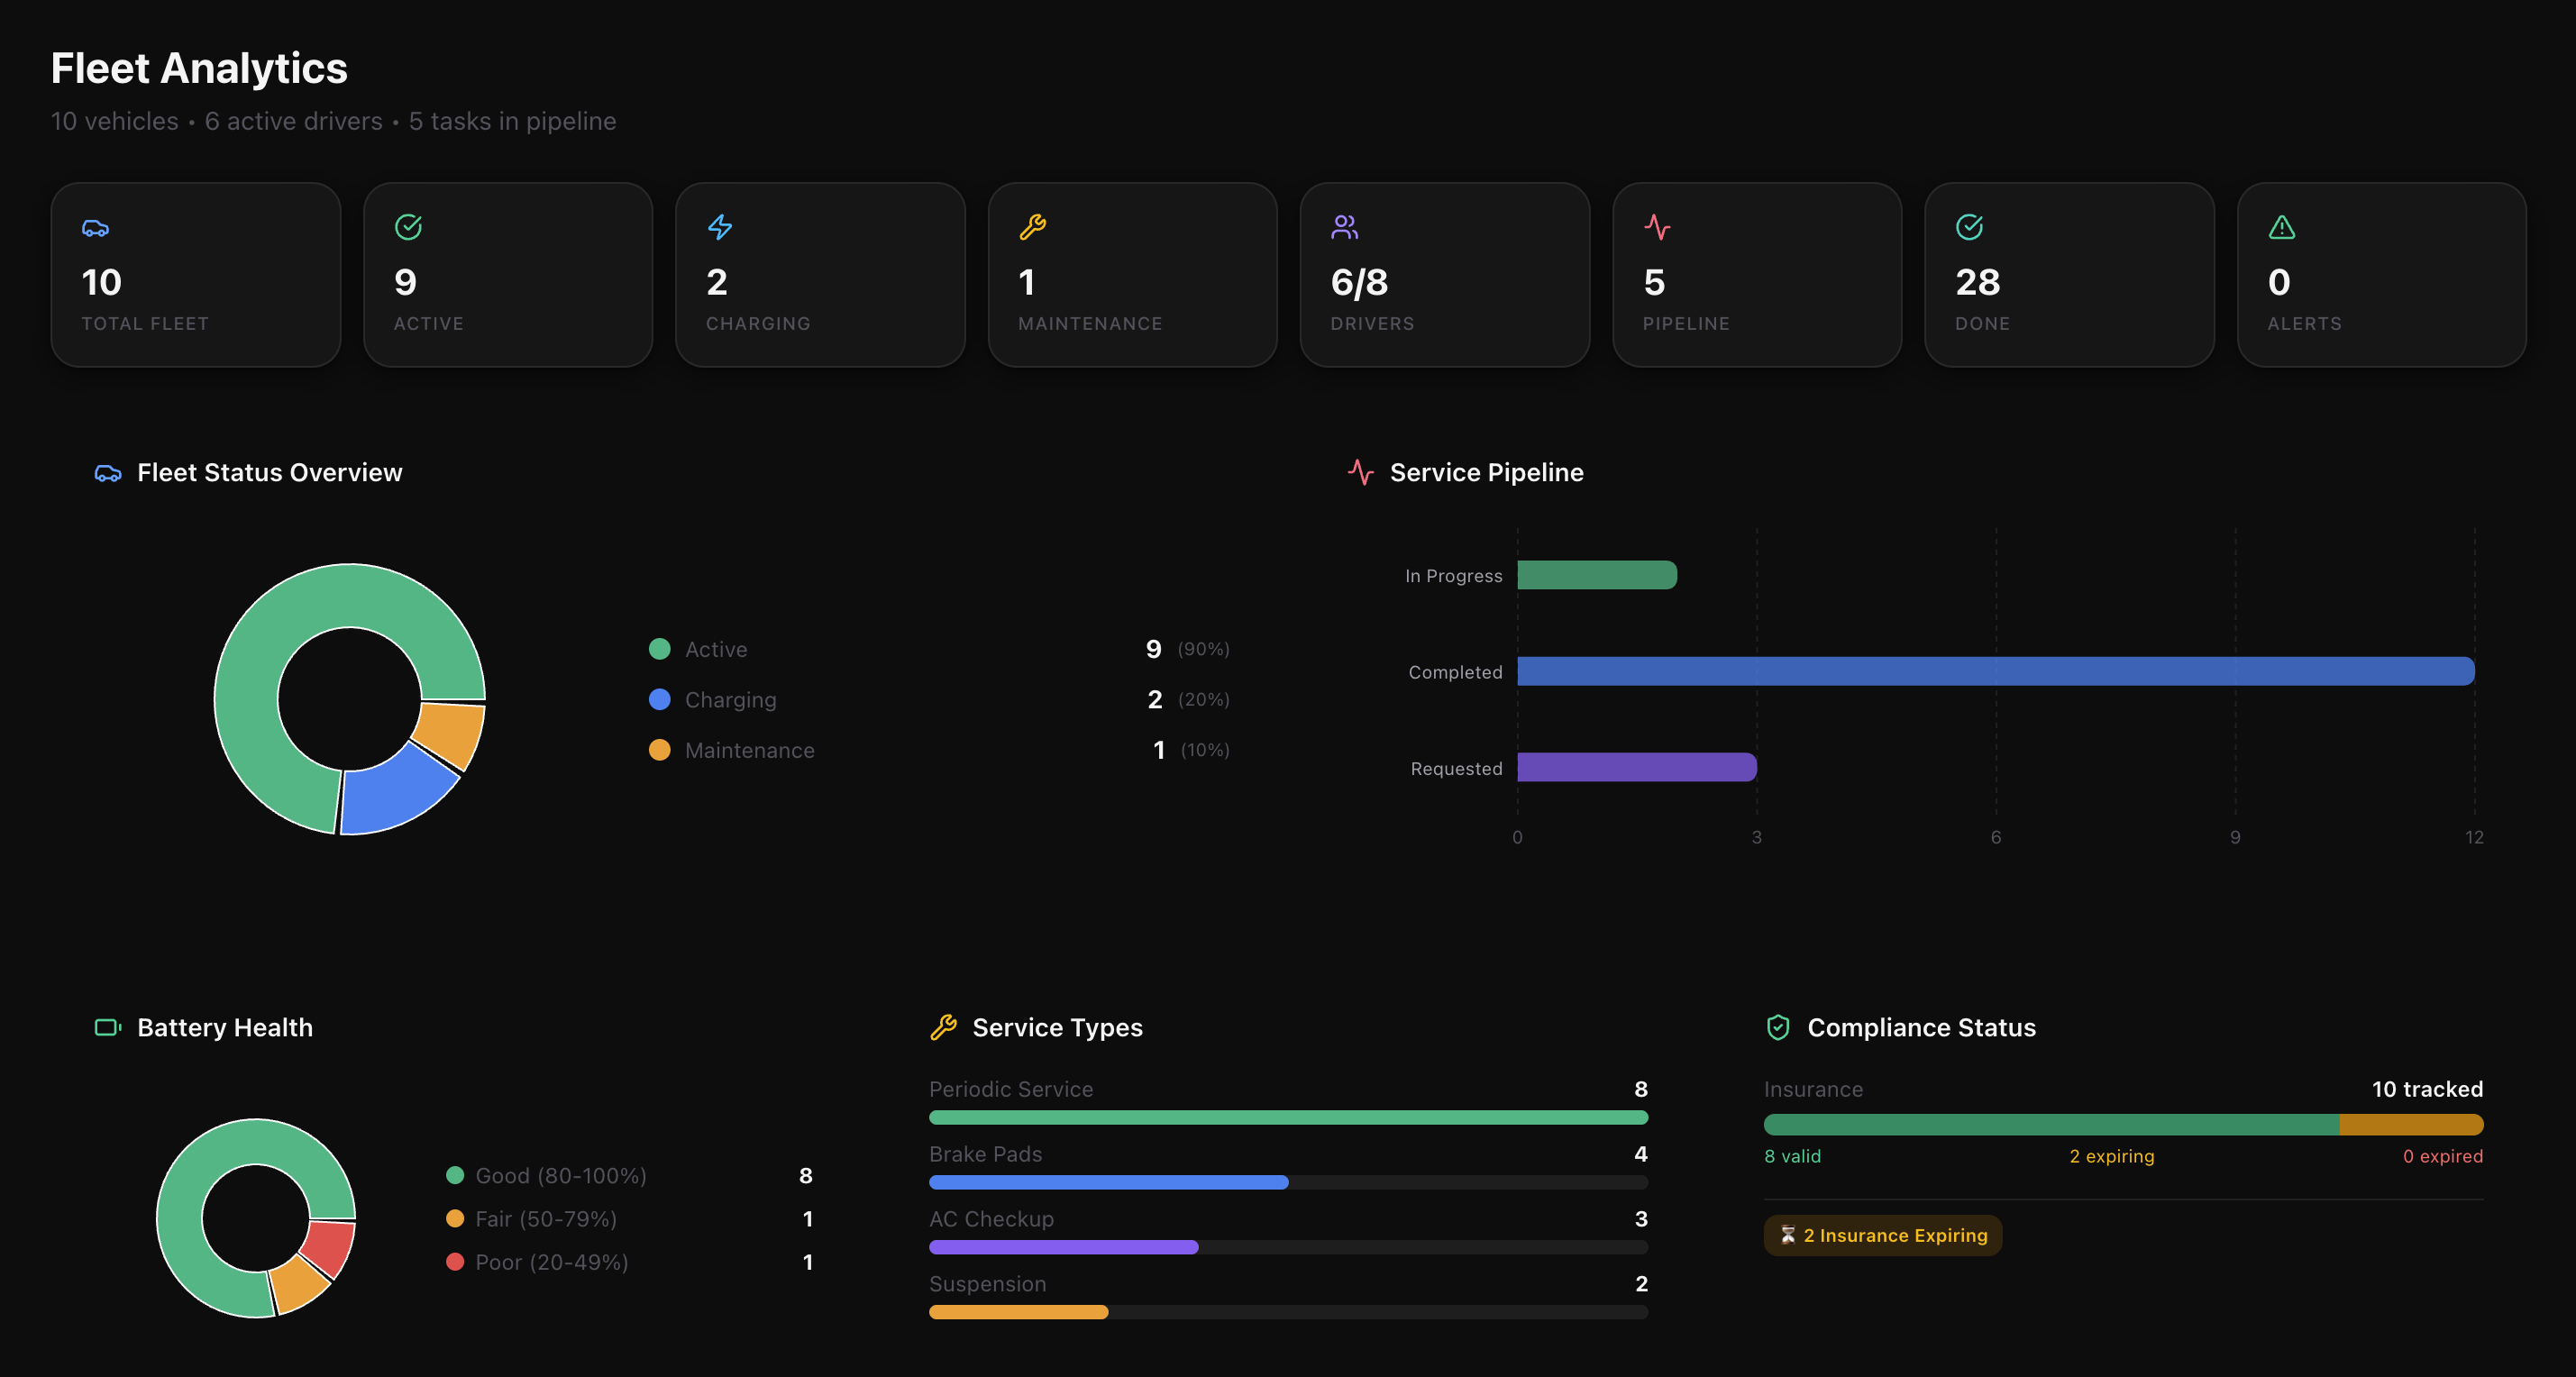Click the lightning bolt icon in Charging card
The image size is (2576, 1377).
click(x=720, y=227)
